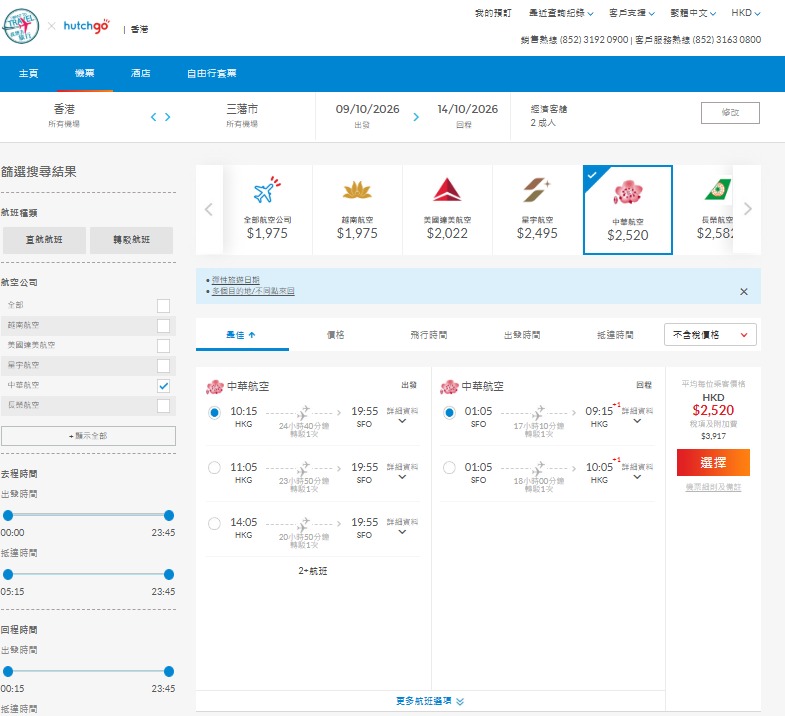Expand details for return arriving 09:15

pyautogui.click(x=637, y=416)
